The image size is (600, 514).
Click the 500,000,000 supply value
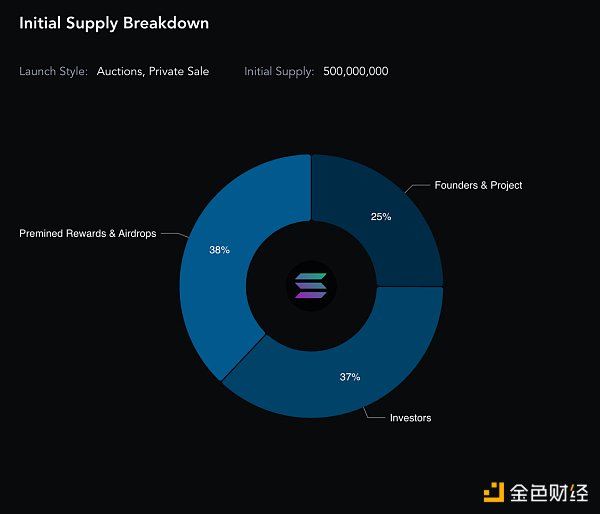[x=356, y=71]
